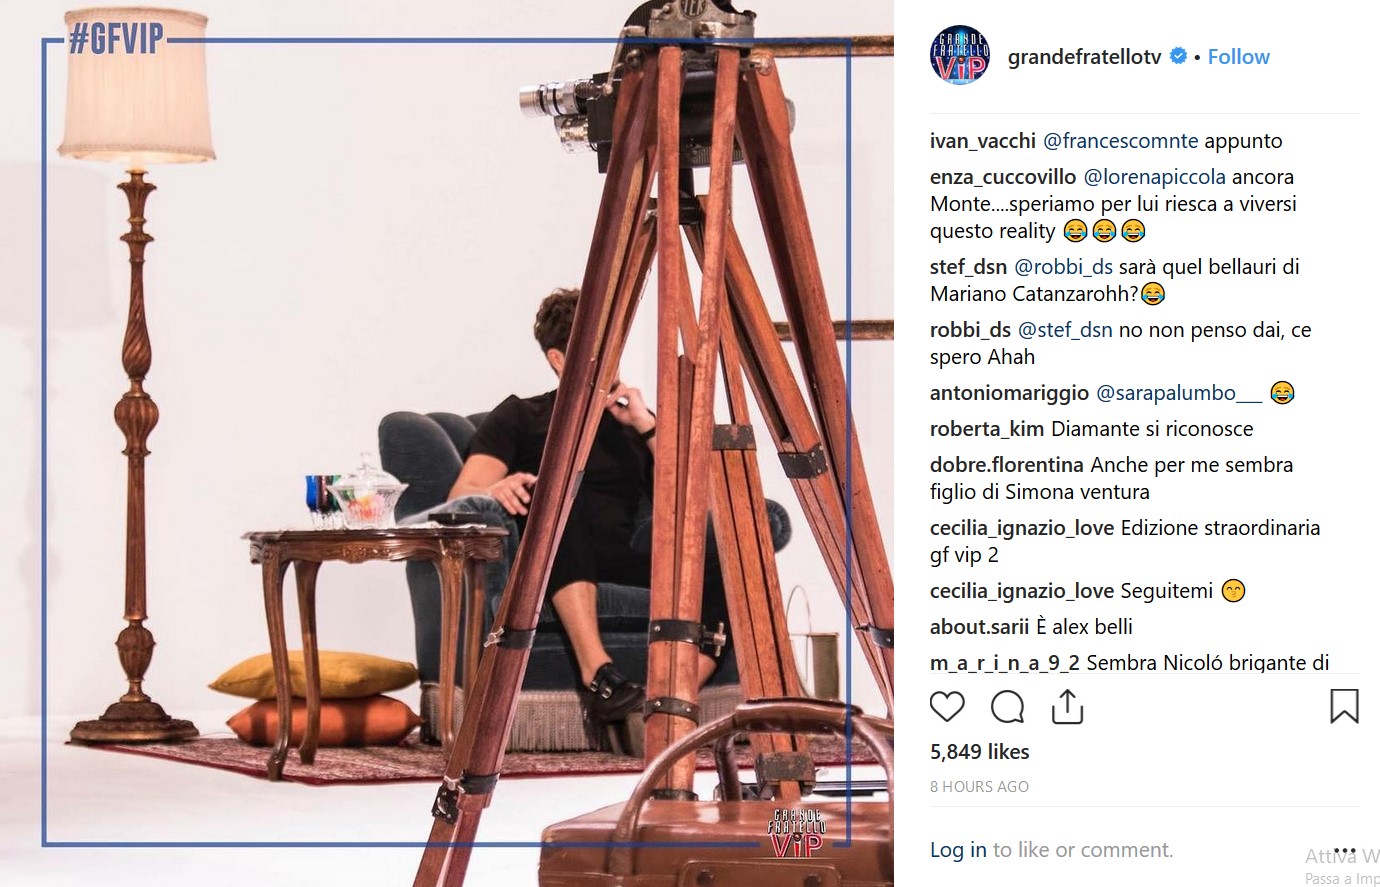Screen dimensions: 1380x887
Task: Open the @francescomnte mention
Action: coord(1120,141)
